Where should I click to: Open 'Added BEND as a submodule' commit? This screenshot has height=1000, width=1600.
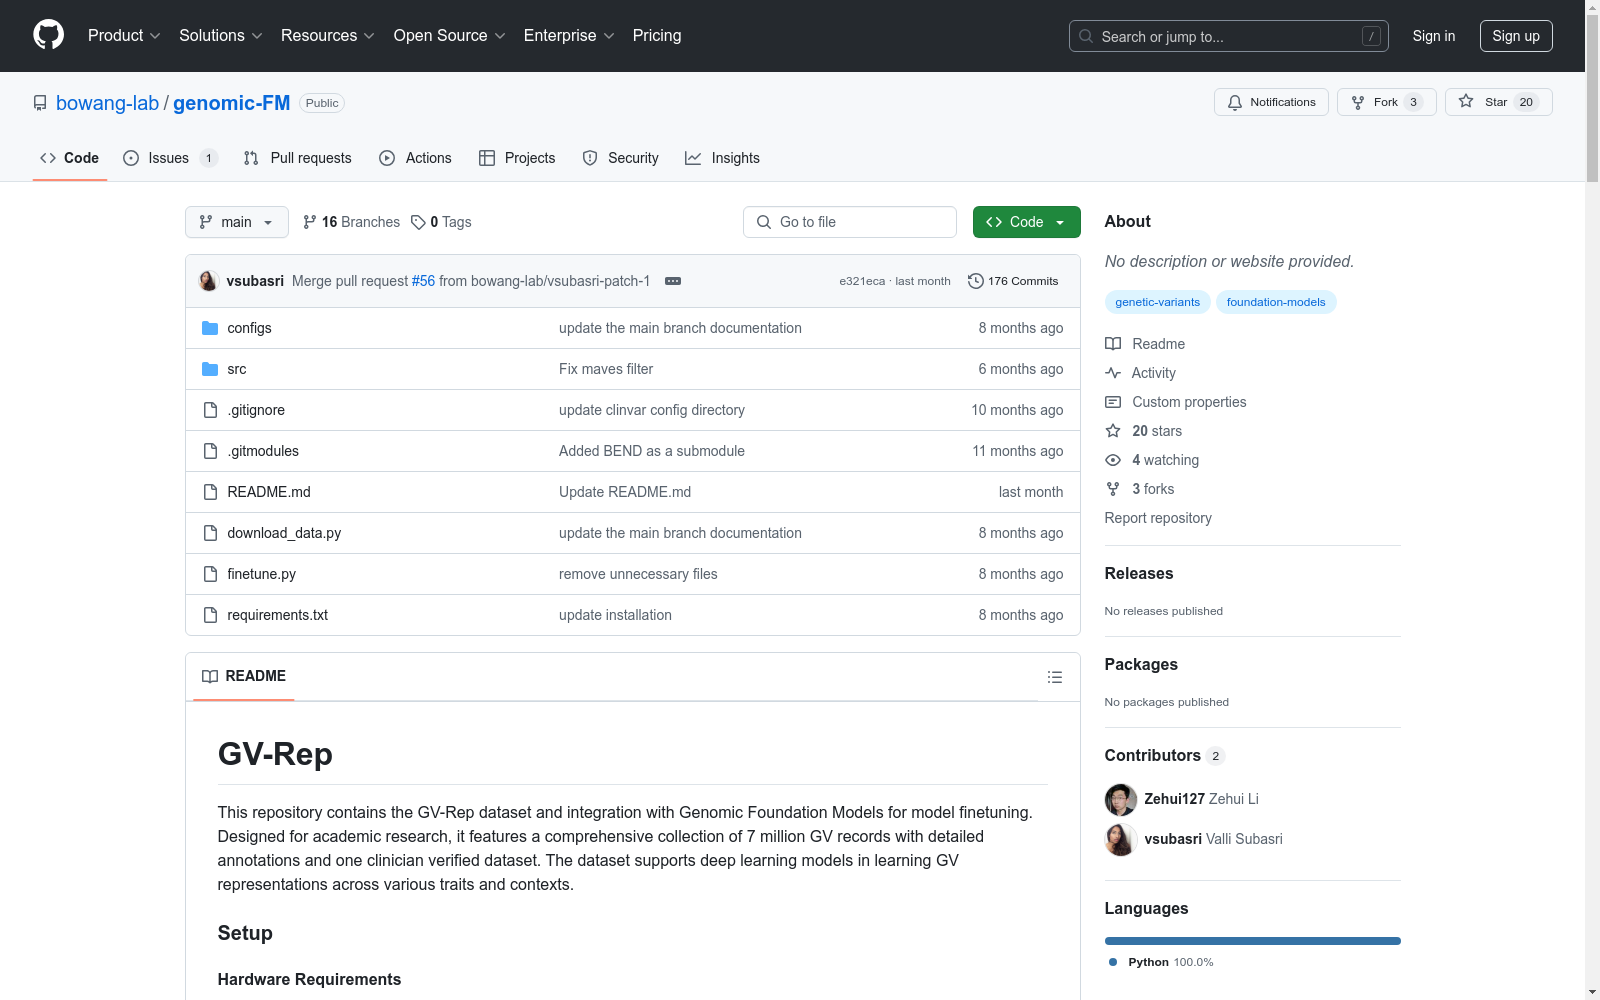tap(652, 451)
